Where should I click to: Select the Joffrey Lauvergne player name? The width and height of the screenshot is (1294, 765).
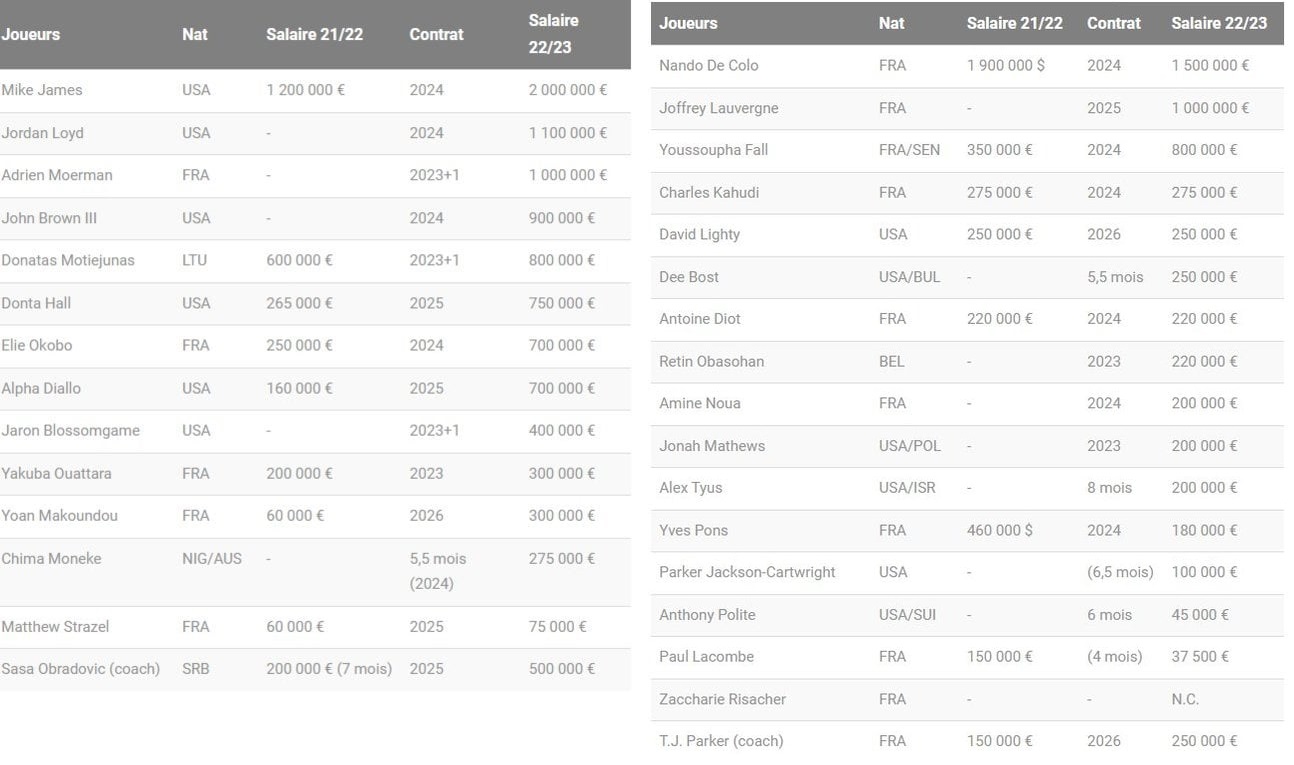(x=718, y=108)
